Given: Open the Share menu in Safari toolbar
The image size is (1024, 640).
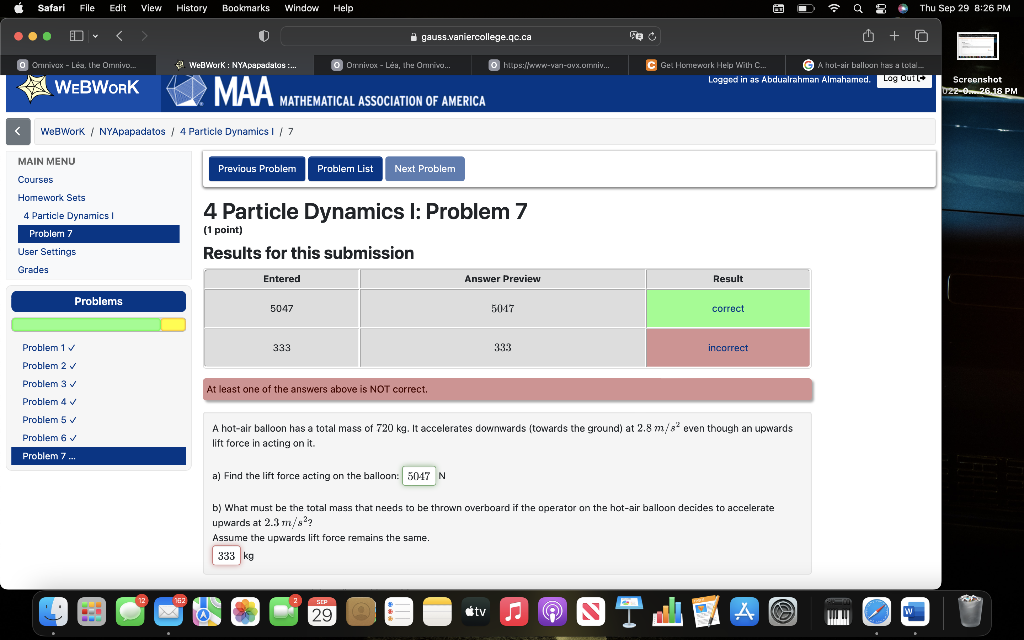Looking at the screenshot, I should [x=869, y=35].
